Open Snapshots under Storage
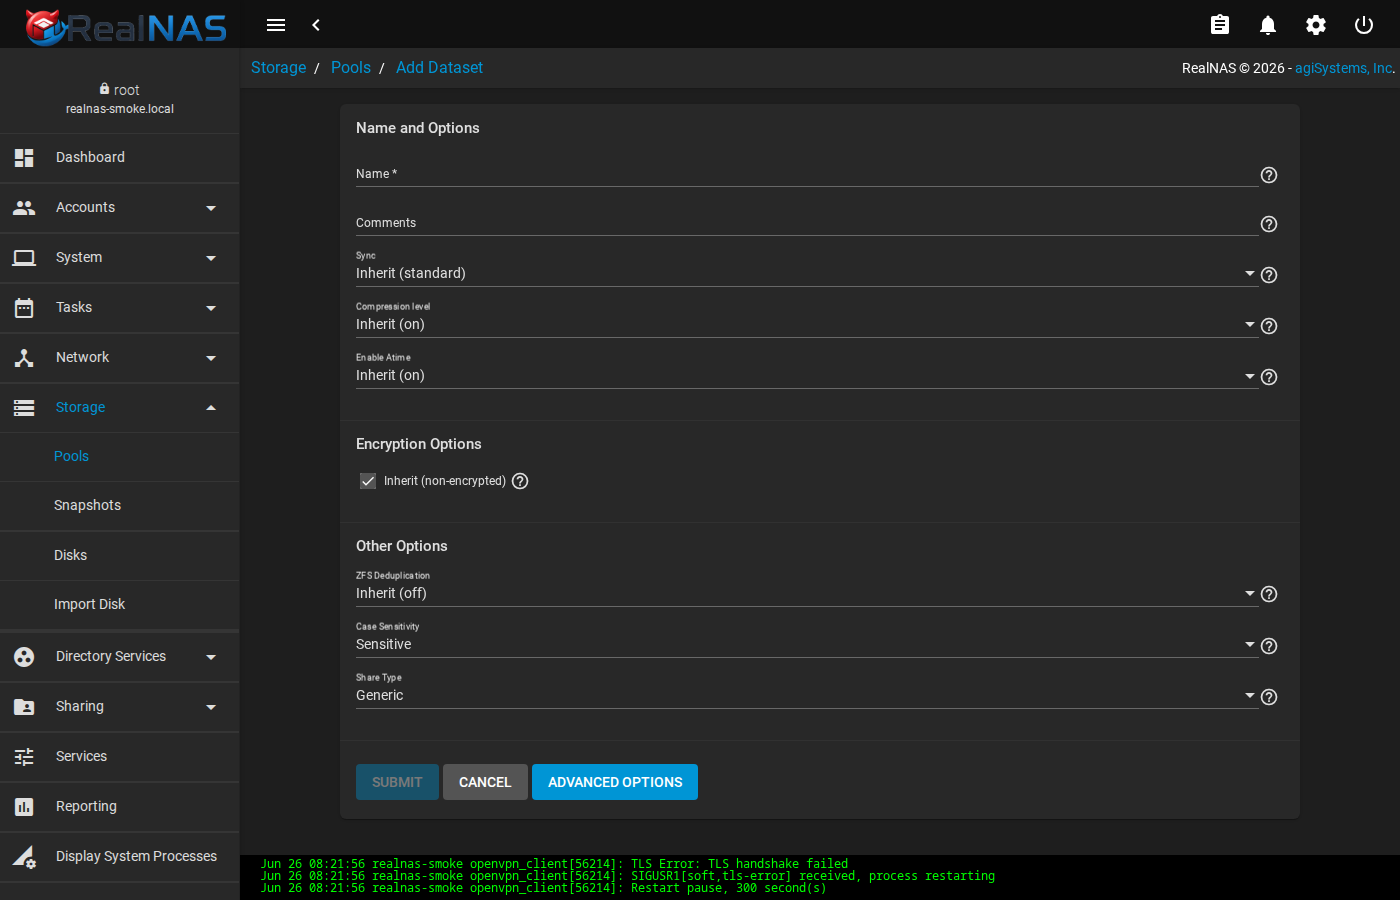This screenshot has height=900, width=1400. (x=120, y=505)
